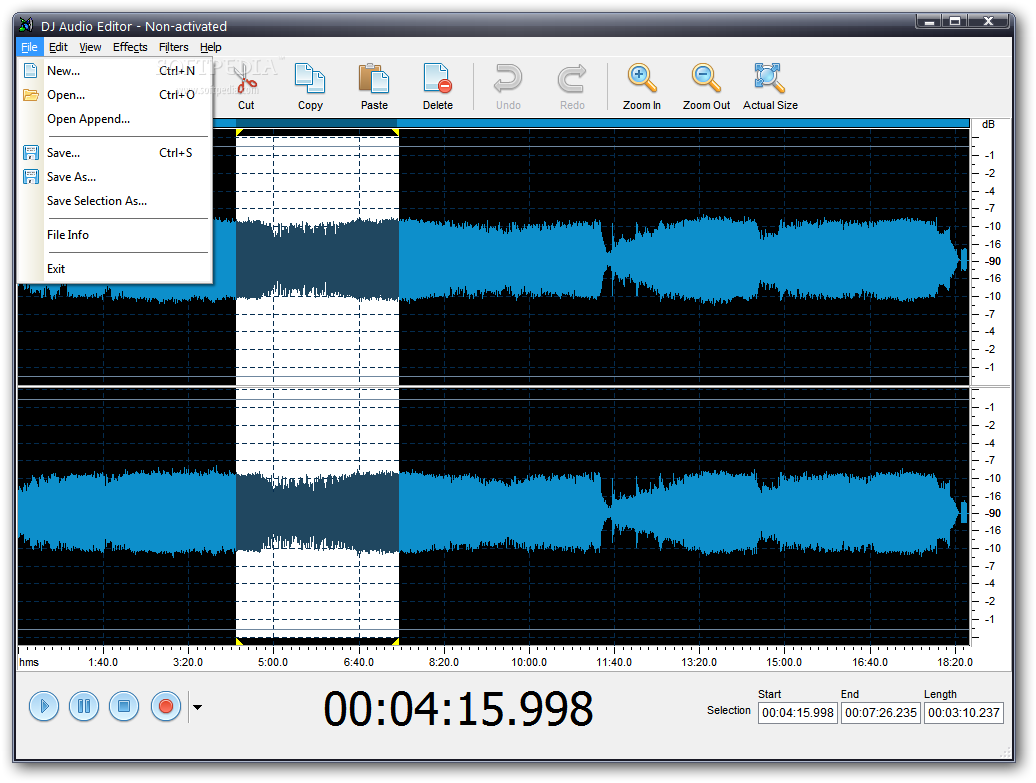Start playback with the Play button

click(44, 706)
